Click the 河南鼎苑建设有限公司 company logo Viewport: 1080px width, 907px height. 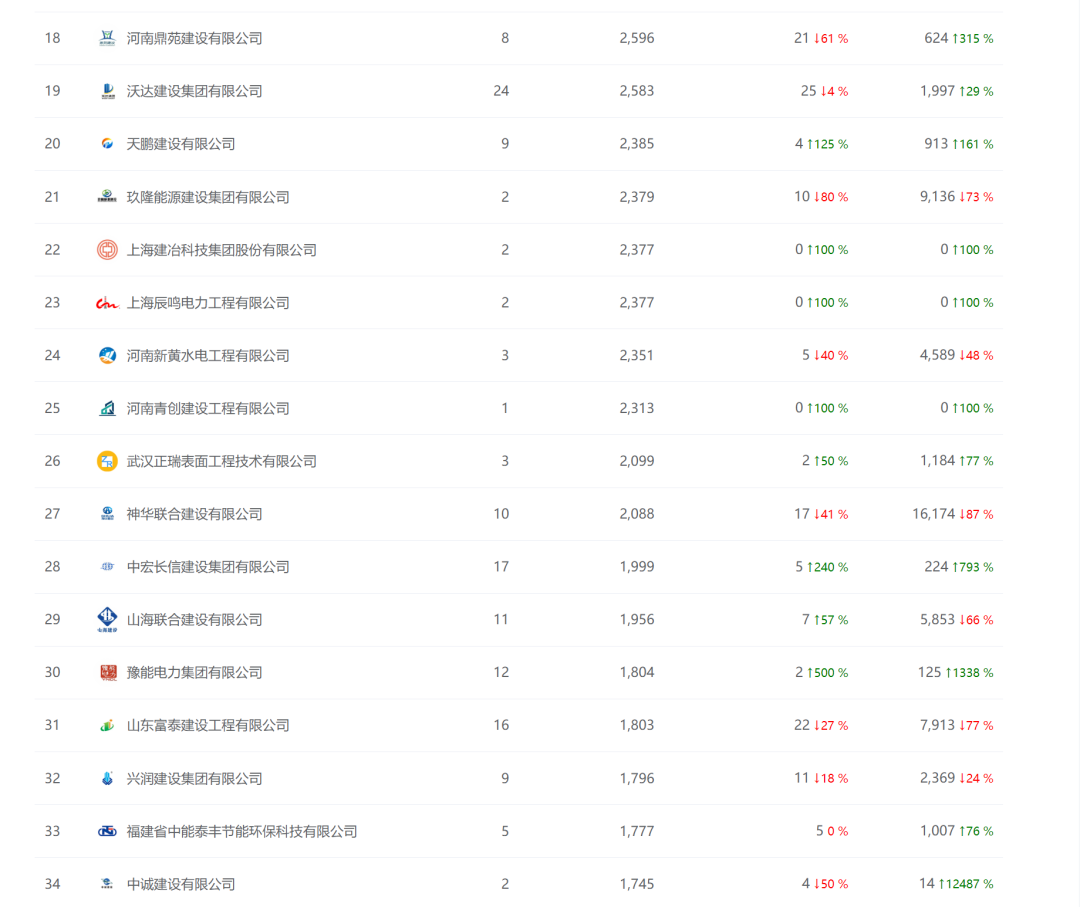(x=107, y=38)
